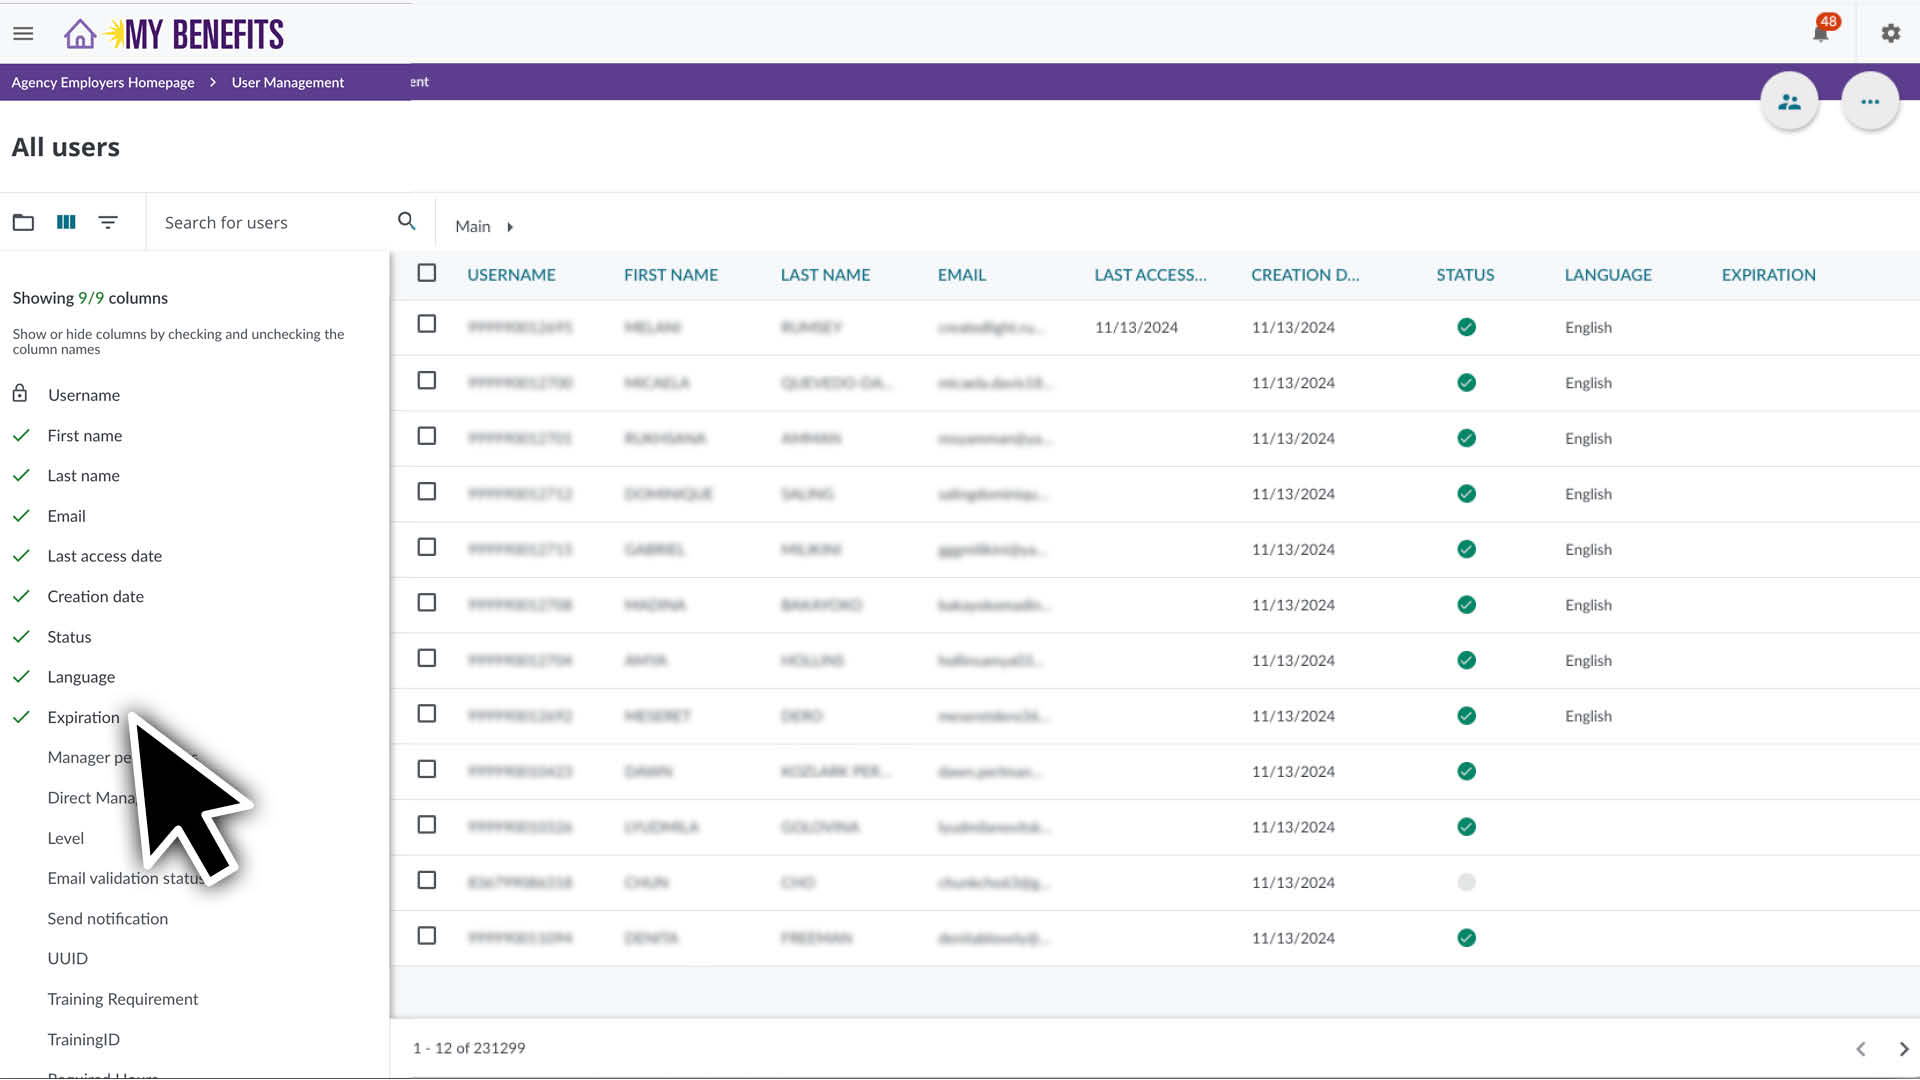Click the magnifier search icon

click(x=406, y=221)
